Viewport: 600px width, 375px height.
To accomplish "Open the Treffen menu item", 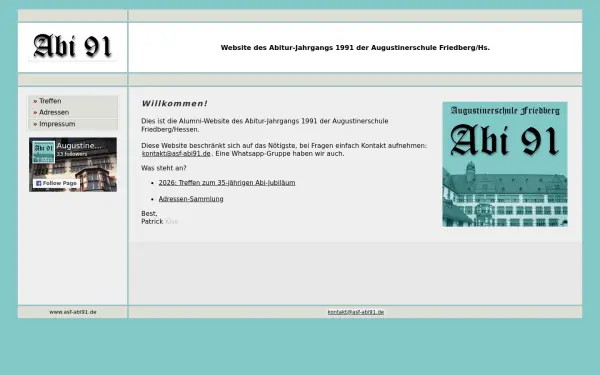I will click(x=73, y=101).
